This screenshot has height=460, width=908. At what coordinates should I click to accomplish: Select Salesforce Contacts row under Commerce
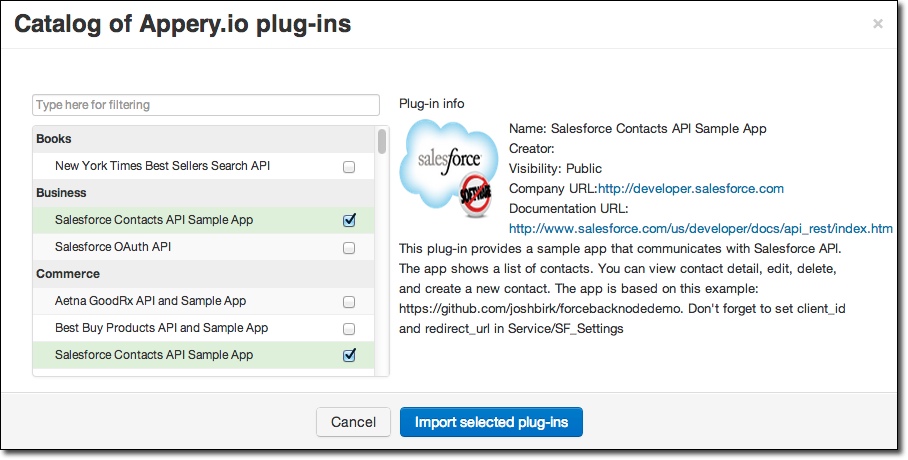pos(203,355)
